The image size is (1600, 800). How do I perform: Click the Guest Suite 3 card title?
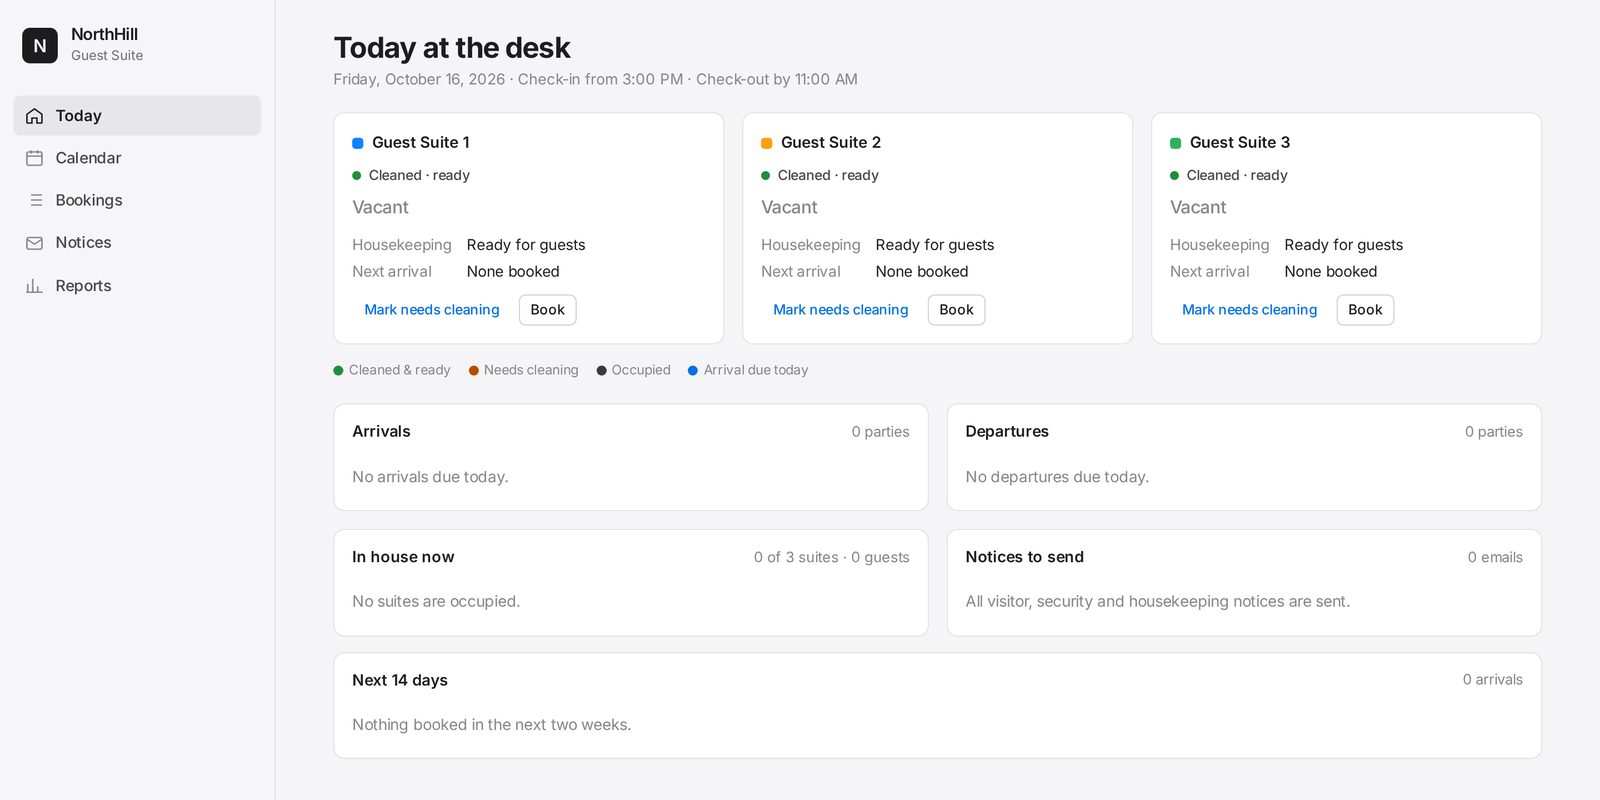tap(1240, 143)
